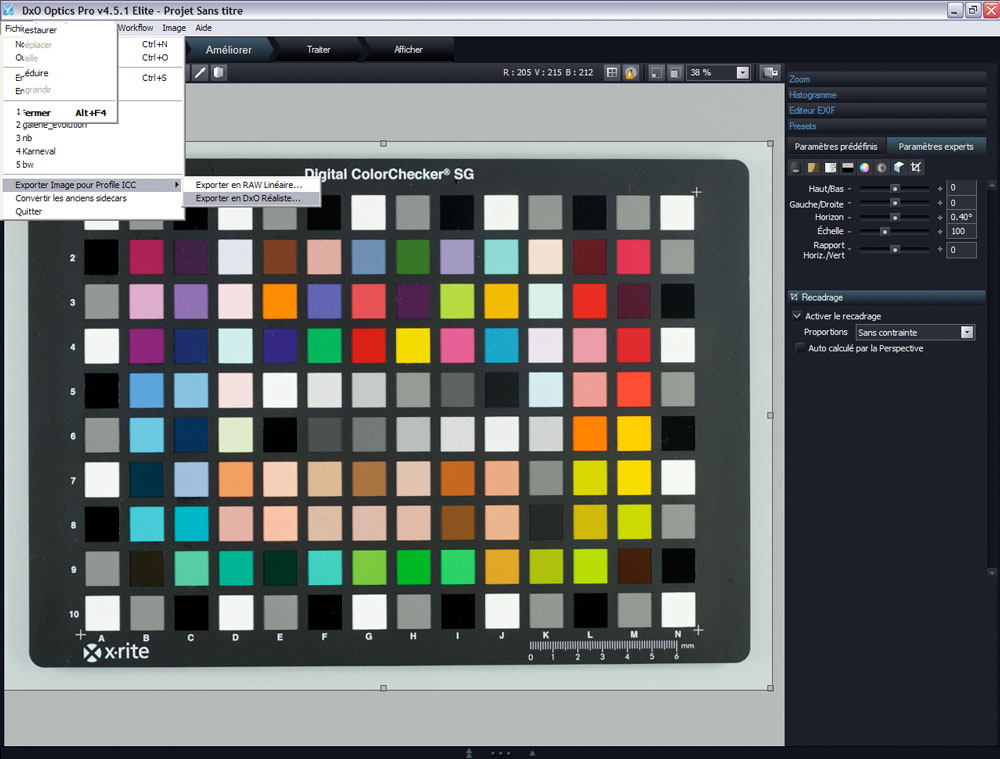
Task: Click the plus button for Échelle
Action: [939, 232]
